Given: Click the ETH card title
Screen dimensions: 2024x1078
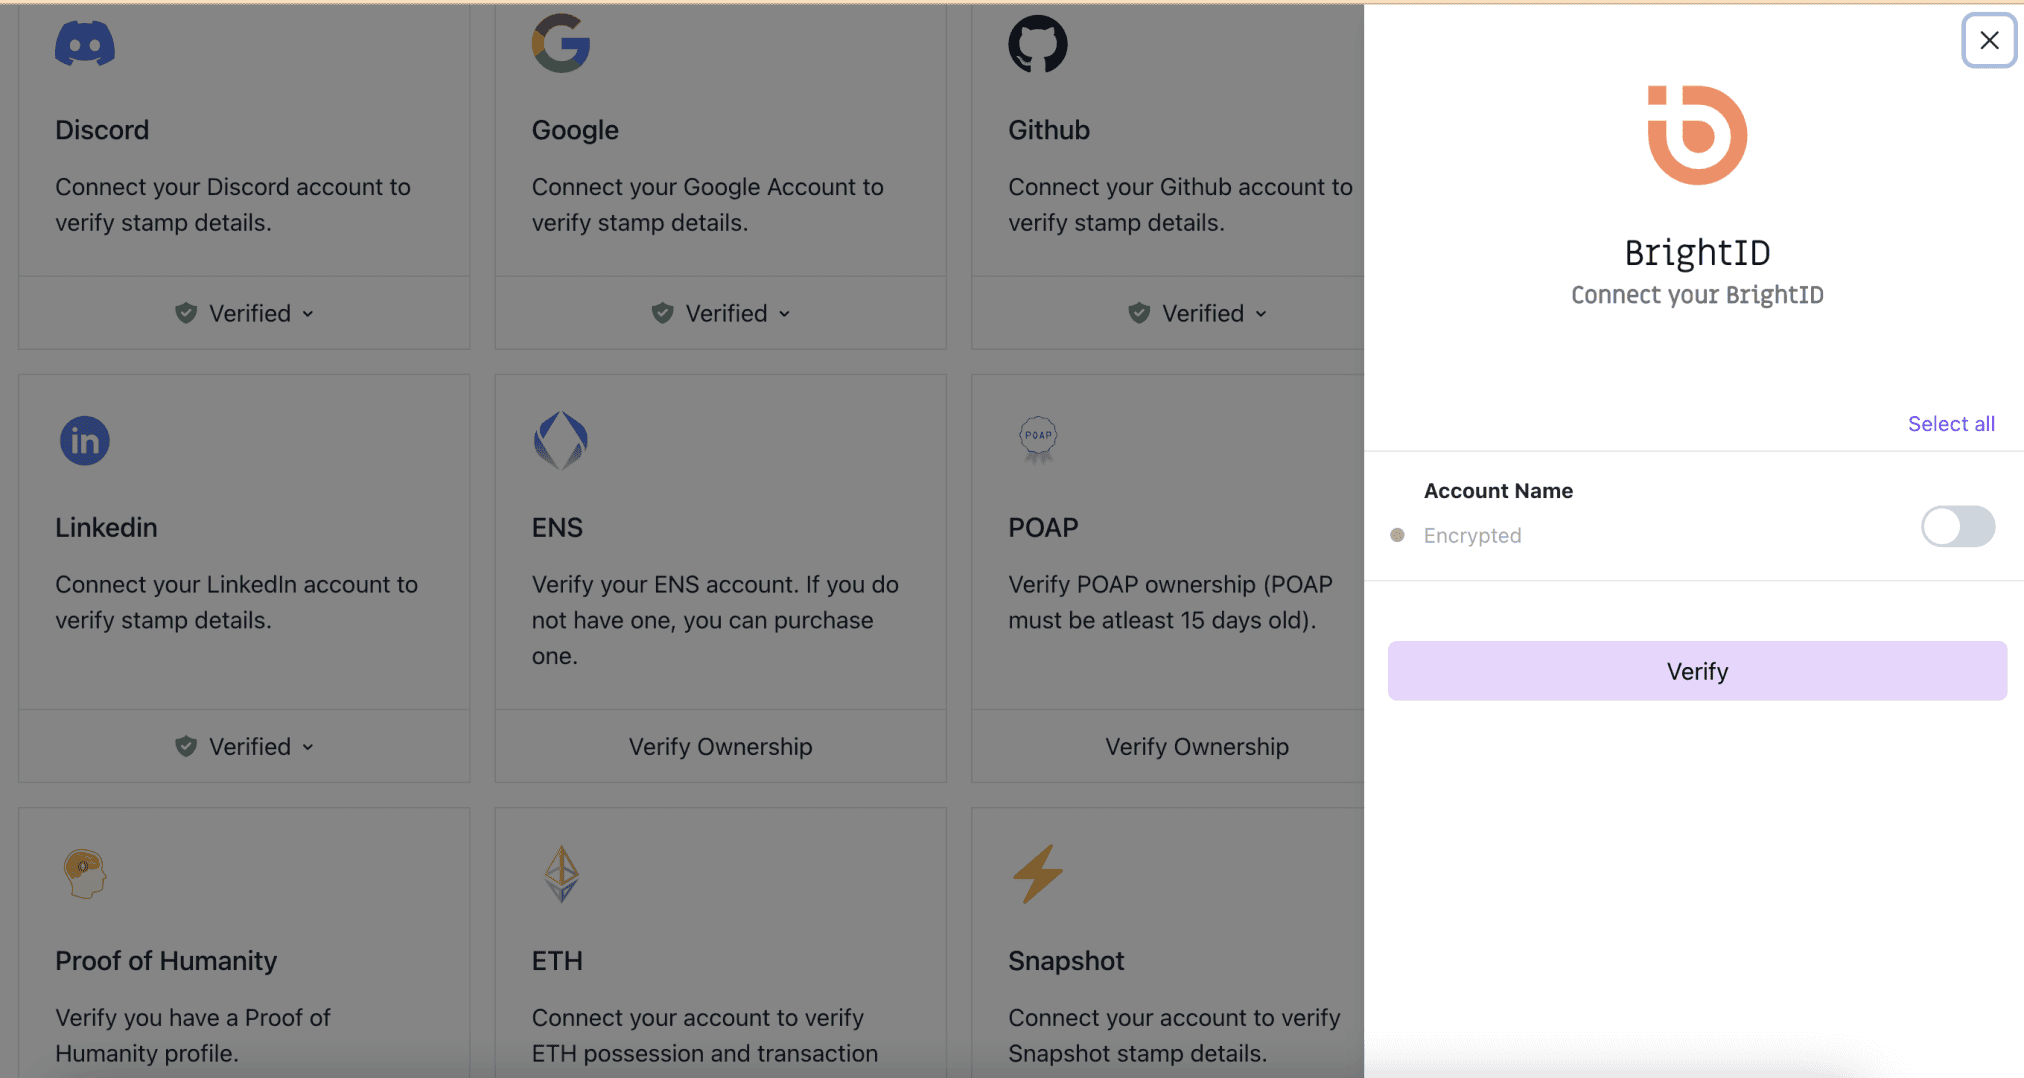Looking at the screenshot, I should point(557,960).
